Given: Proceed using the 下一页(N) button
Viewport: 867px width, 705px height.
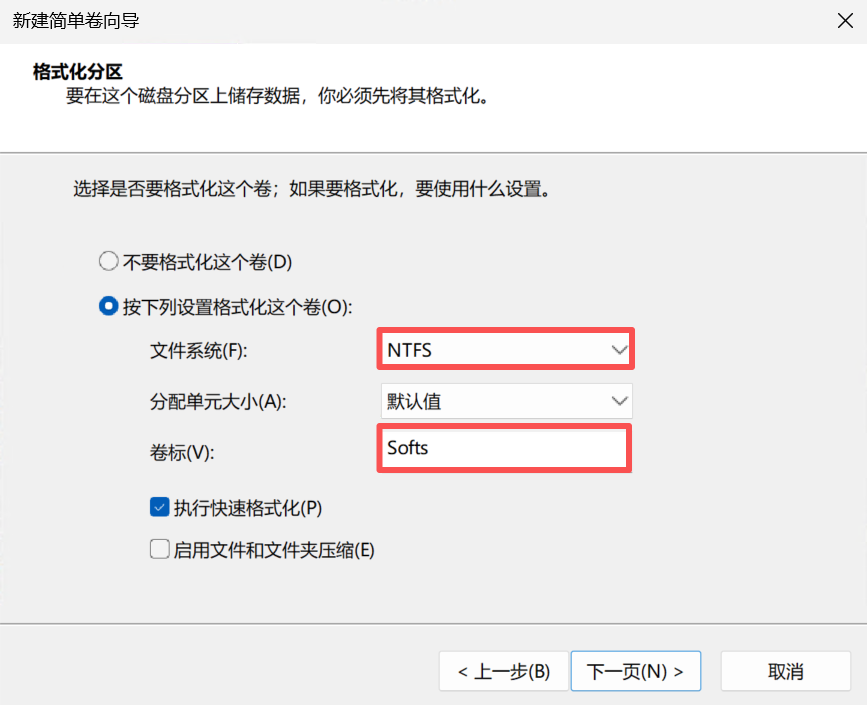Looking at the screenshot, I should 635,671.
